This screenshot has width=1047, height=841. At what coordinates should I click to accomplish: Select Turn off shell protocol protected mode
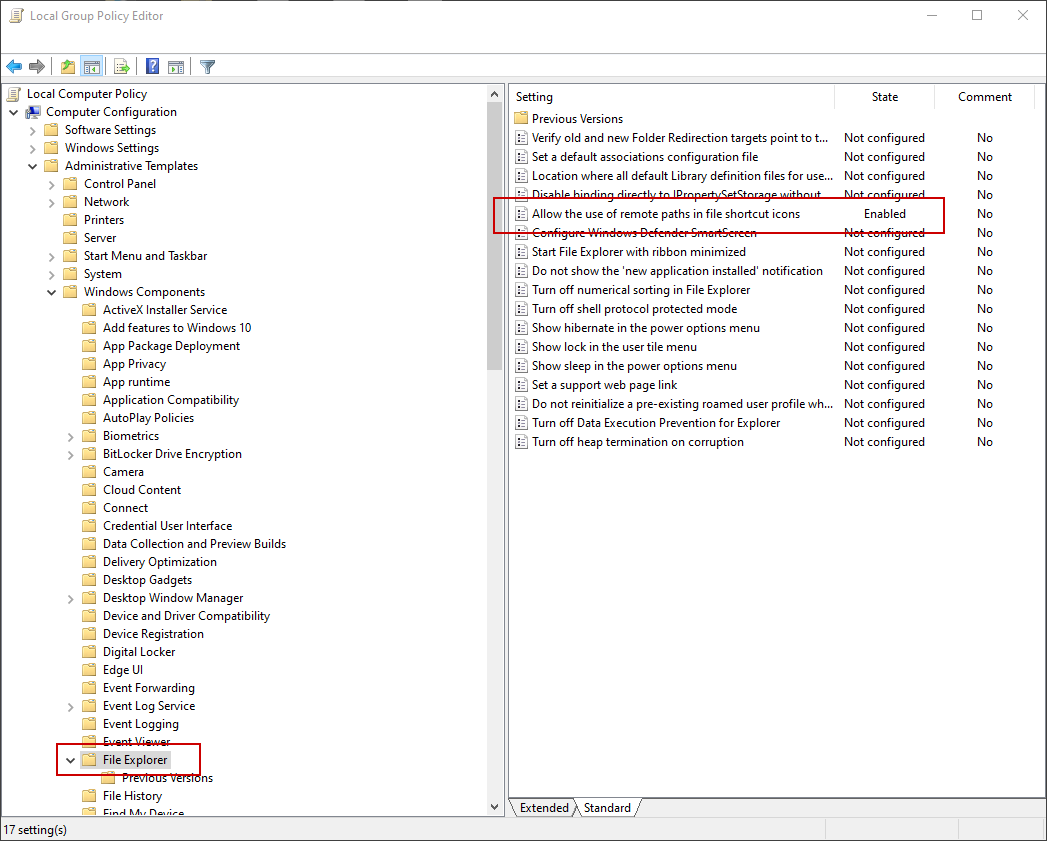click(634, 309)
